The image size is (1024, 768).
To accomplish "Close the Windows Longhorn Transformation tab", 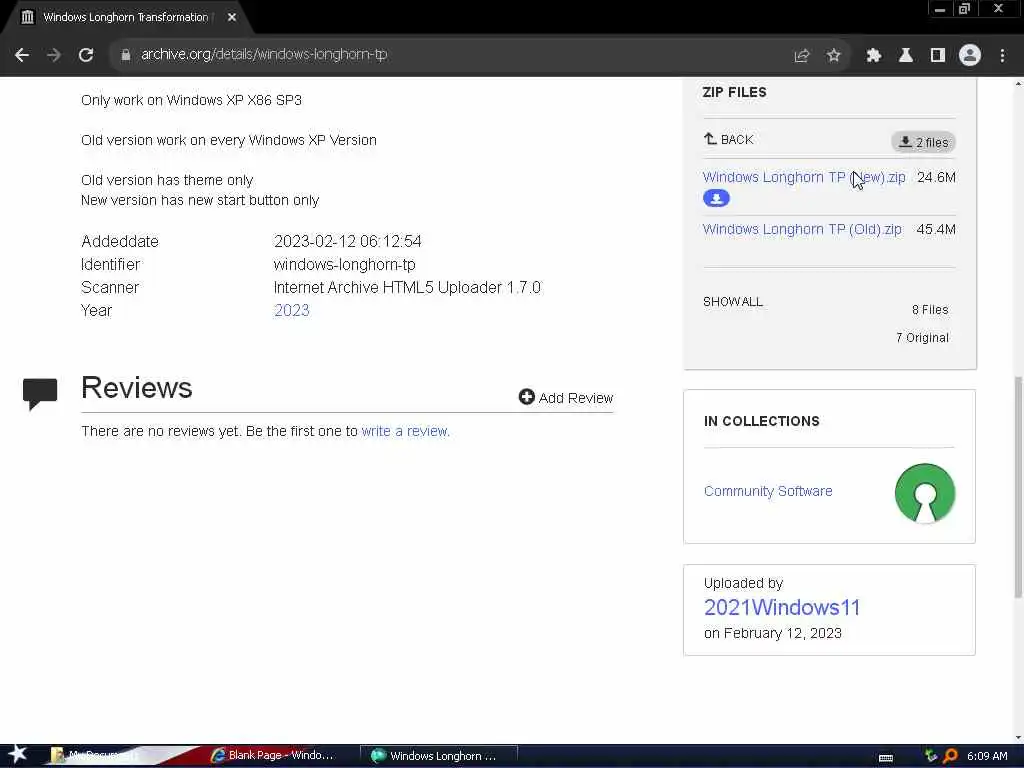I will 232,18.
